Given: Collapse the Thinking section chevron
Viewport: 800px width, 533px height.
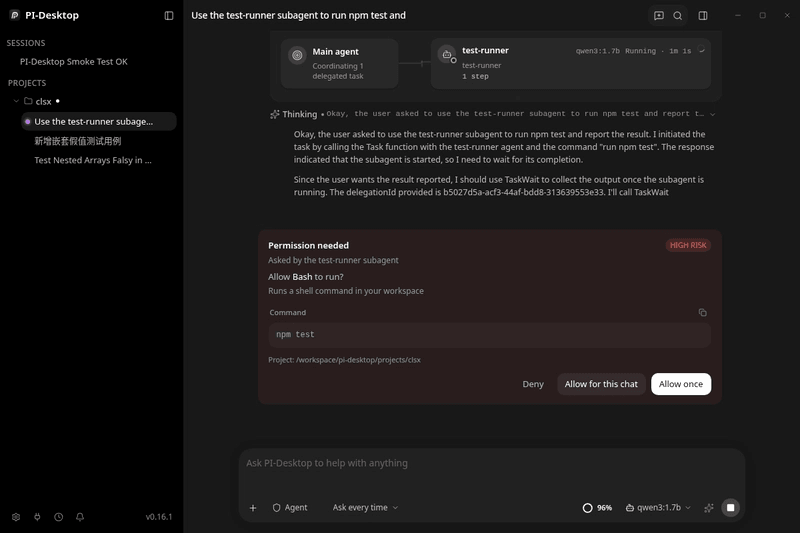Looking at the screenshot, I should tap(713, 114).
